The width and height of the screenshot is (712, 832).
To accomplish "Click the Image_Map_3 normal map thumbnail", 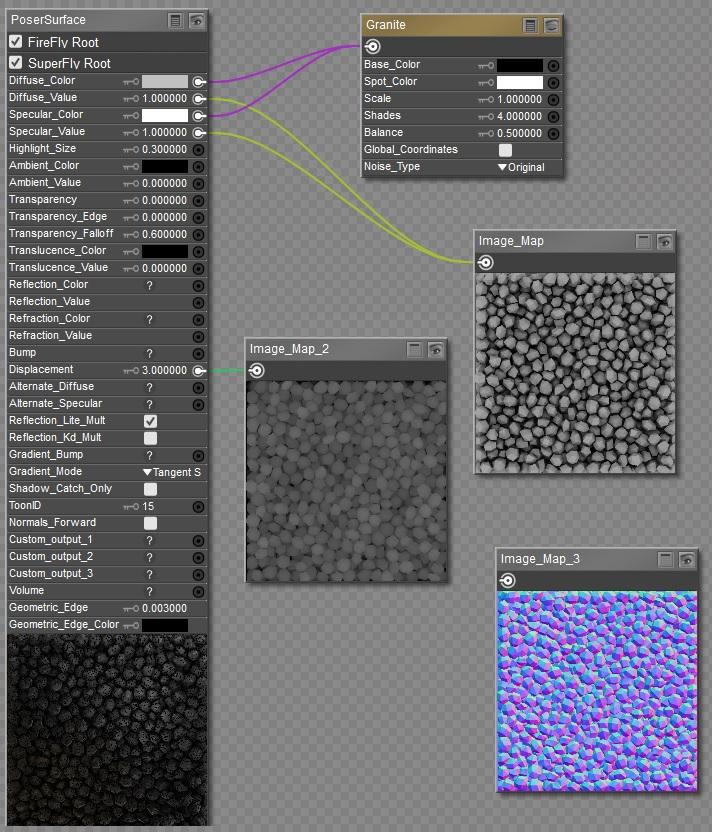I will [597, 691].
